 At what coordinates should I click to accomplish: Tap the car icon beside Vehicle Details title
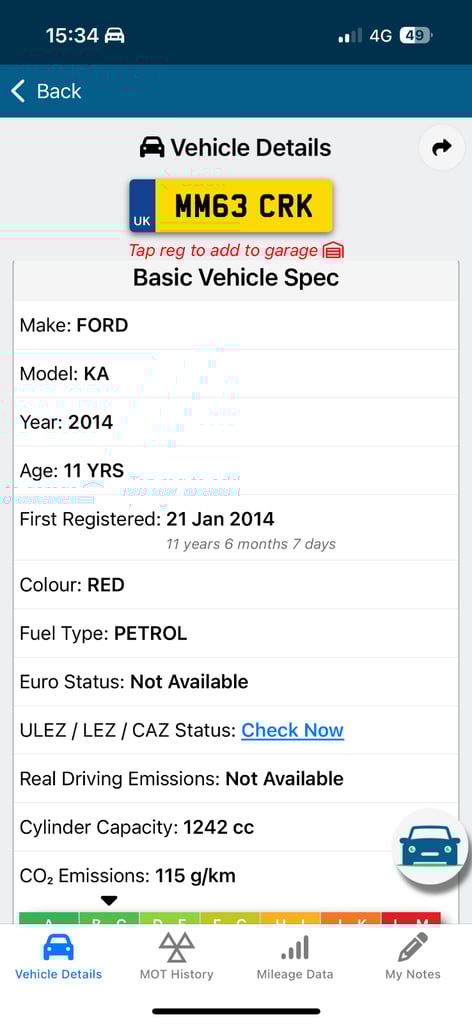pos(152,148)
